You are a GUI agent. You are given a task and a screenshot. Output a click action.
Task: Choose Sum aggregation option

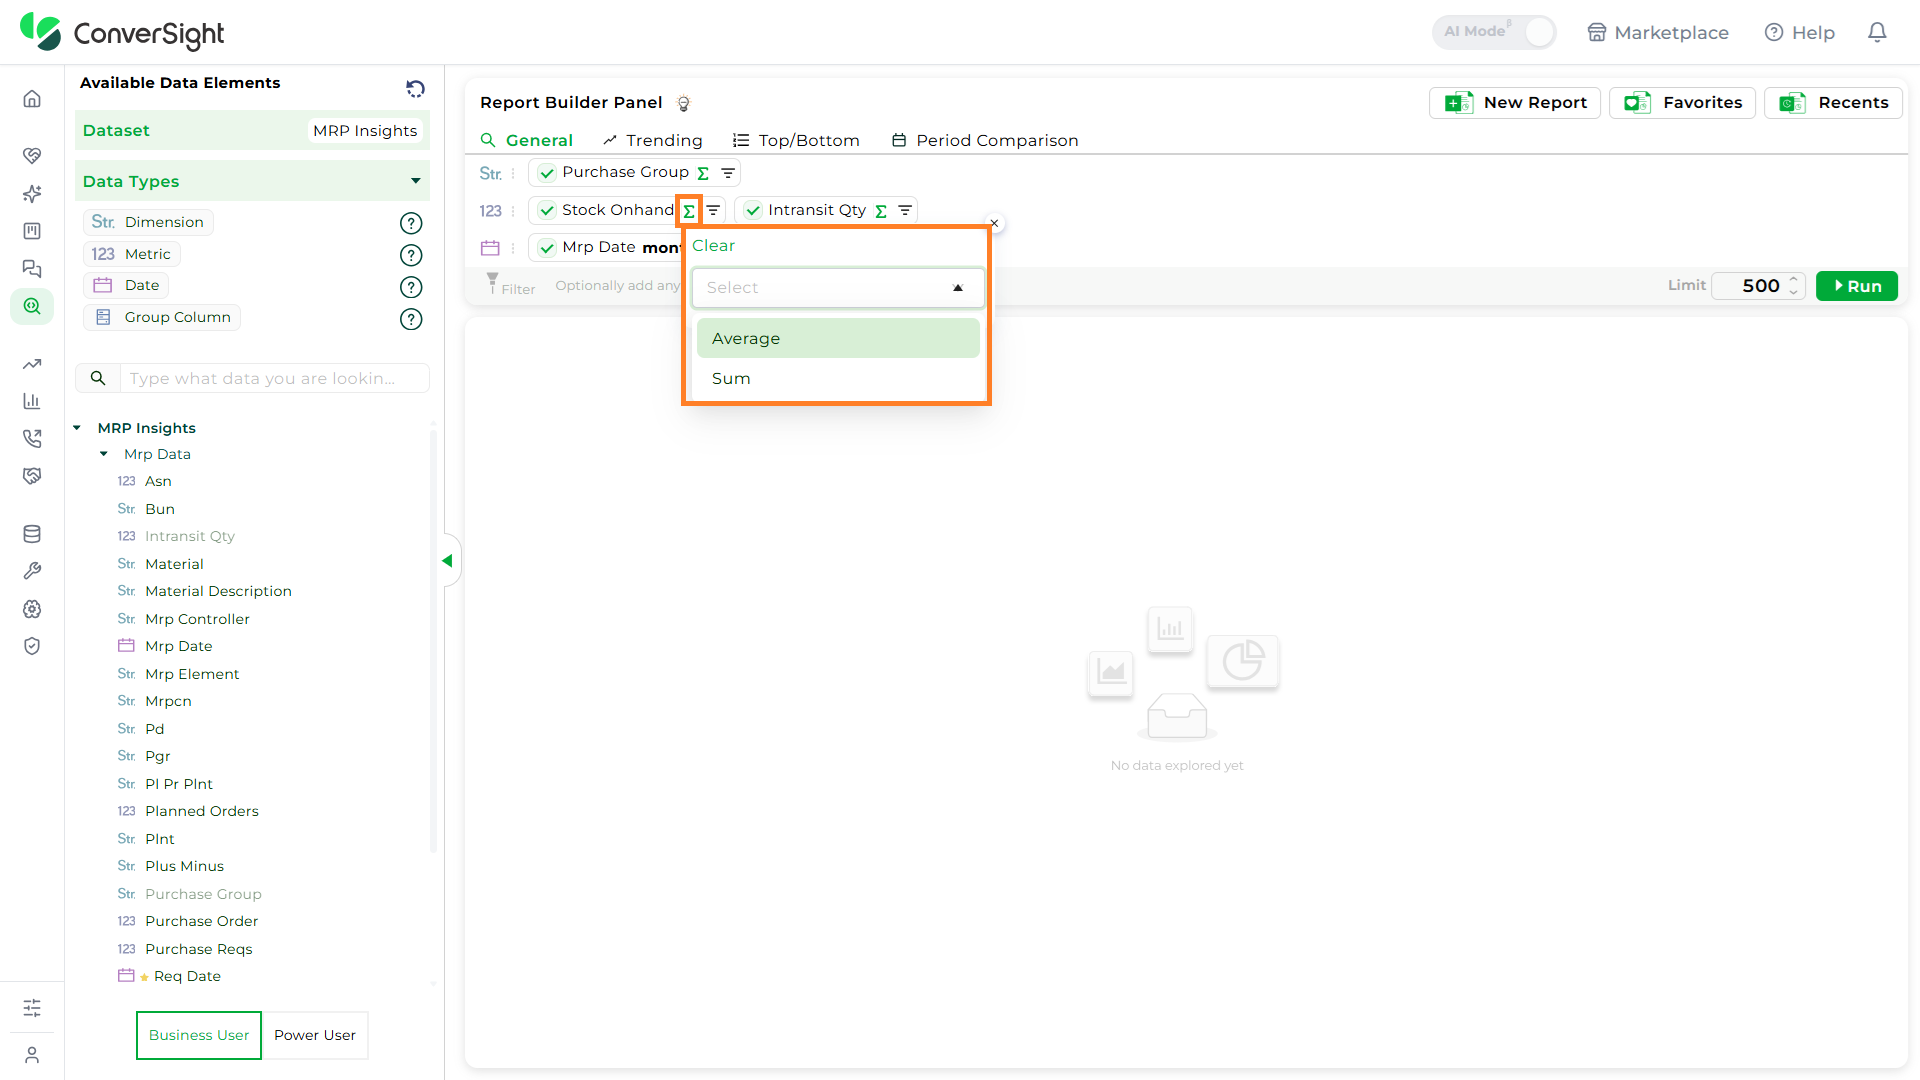point(838,378)
